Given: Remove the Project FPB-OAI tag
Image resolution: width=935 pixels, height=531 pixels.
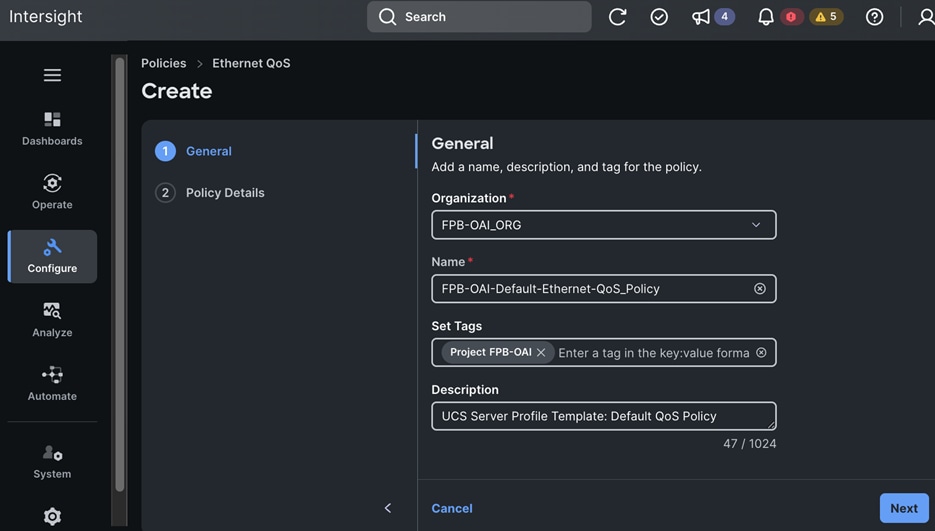Looking at the screenshot, I should coord(541,353).
